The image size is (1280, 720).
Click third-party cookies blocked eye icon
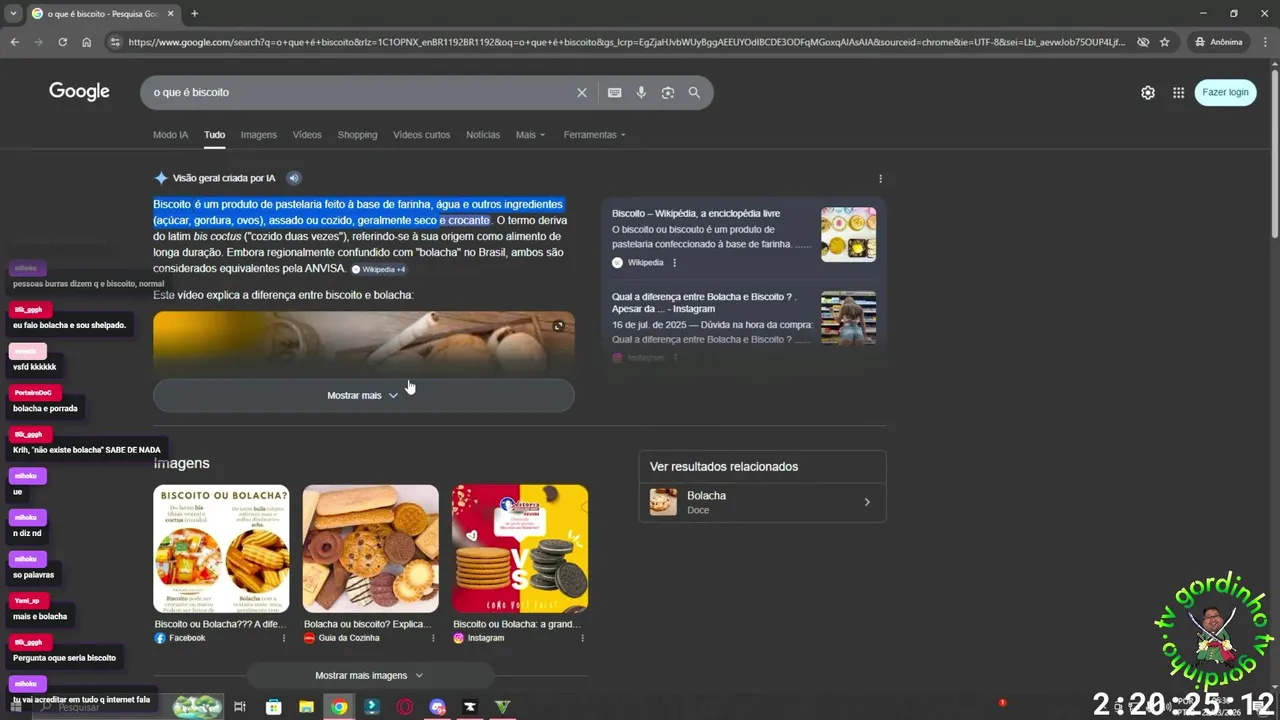(1143, 42)
